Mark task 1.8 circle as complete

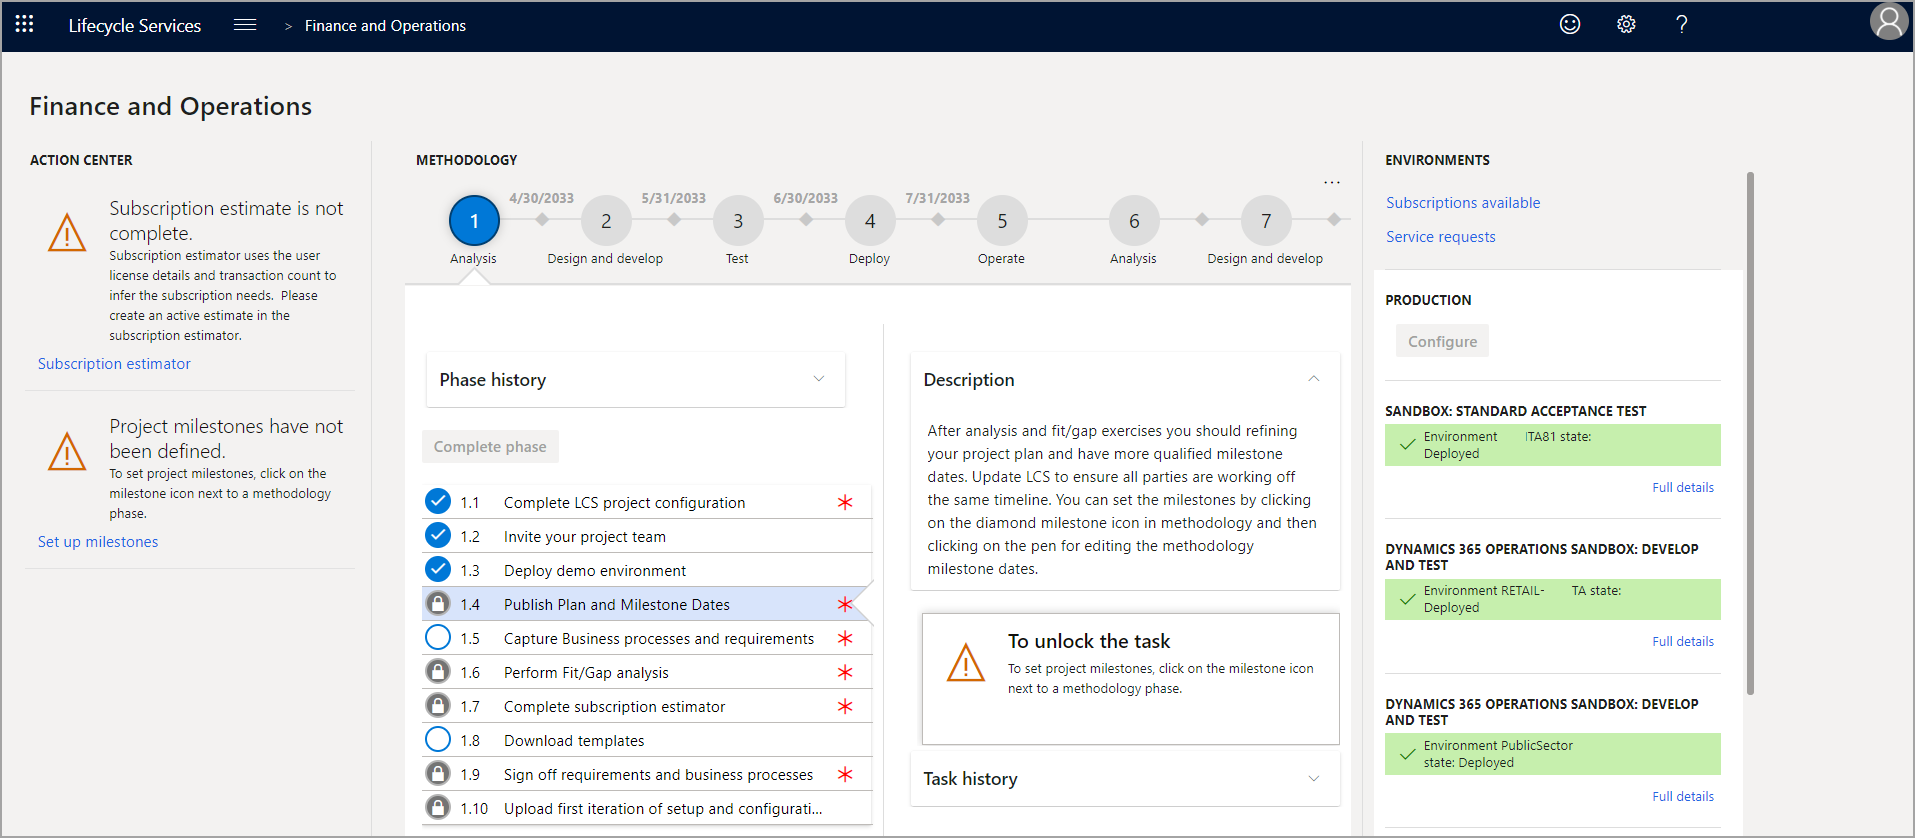click(x=438, y=740)
